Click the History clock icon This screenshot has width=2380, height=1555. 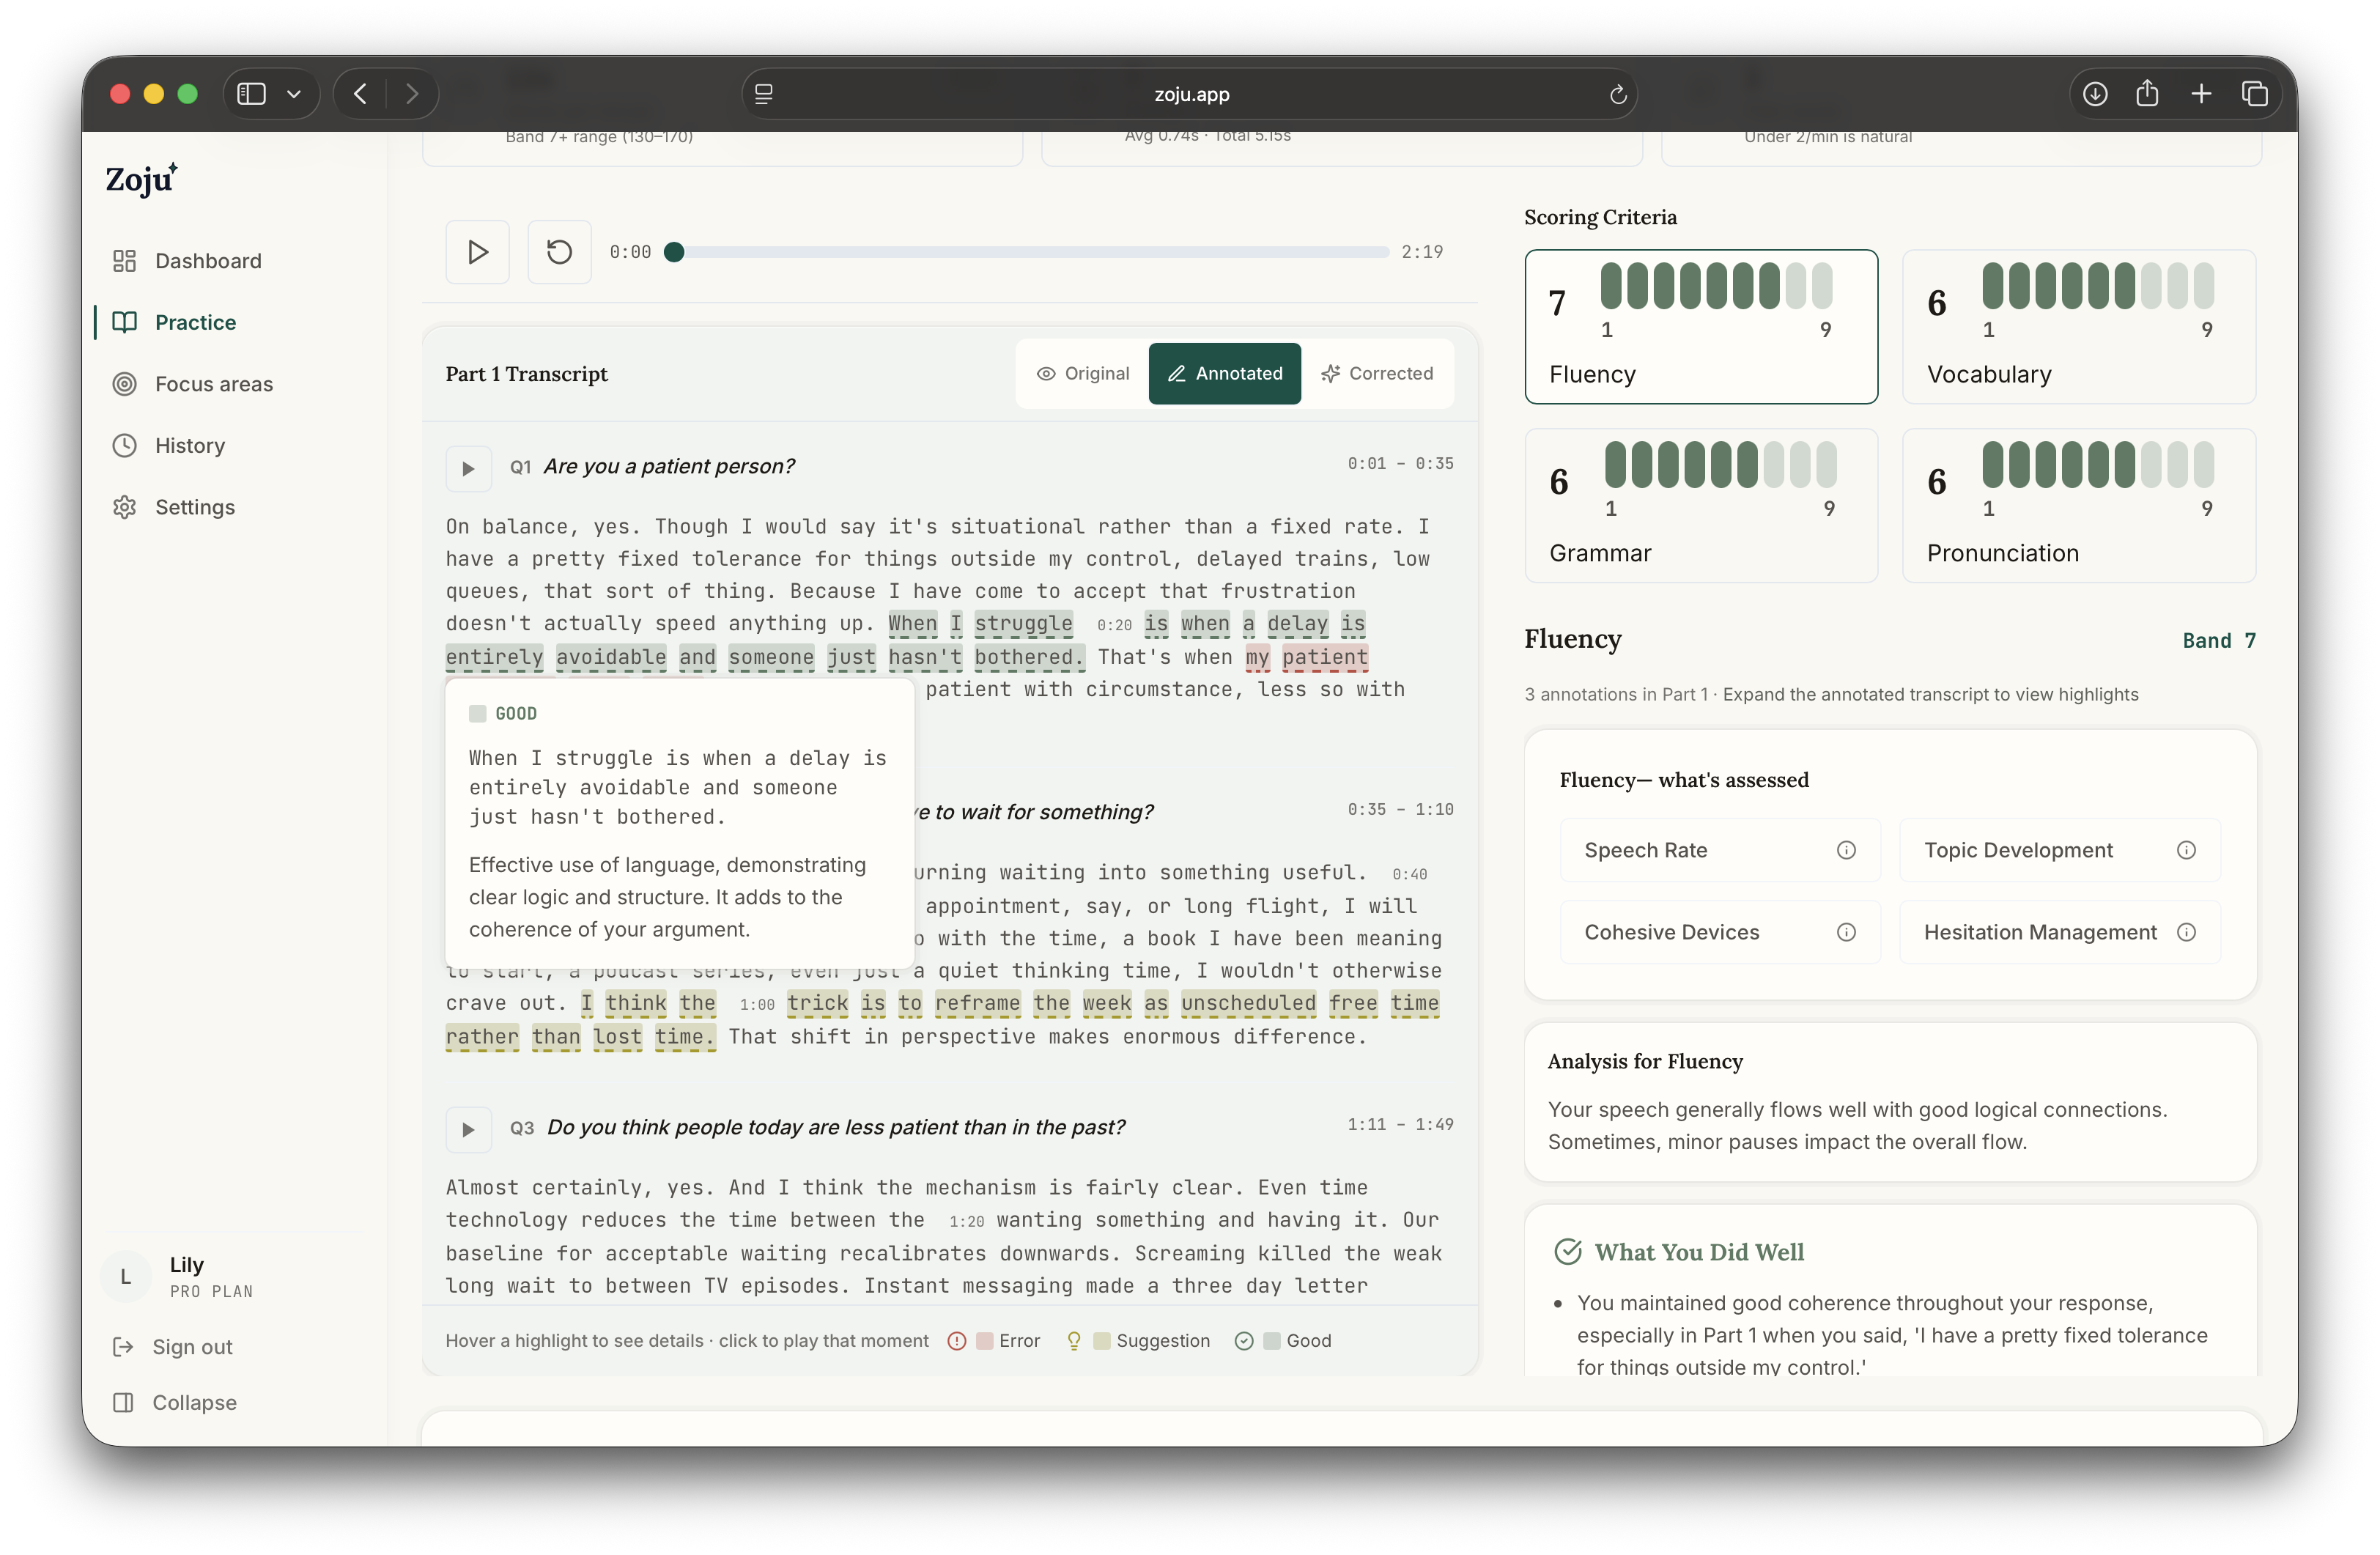[x=124, y=446]
